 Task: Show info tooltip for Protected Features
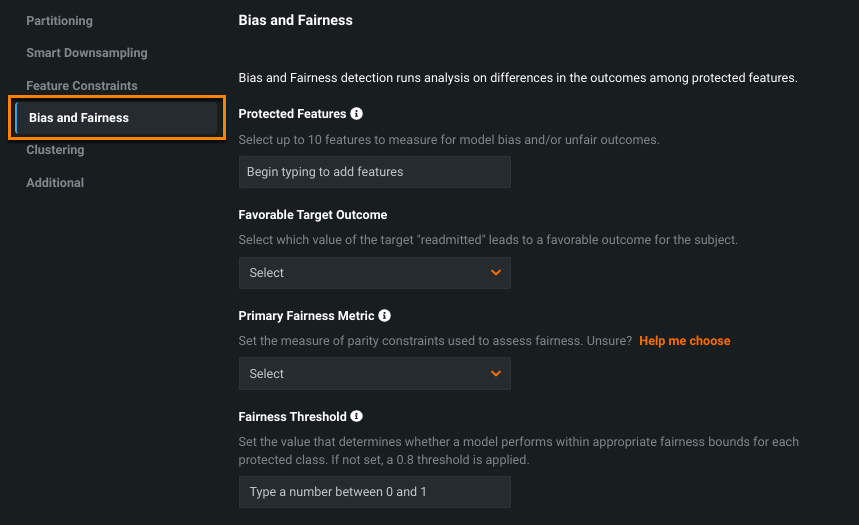pyautogui.click(x=357, y=114)
